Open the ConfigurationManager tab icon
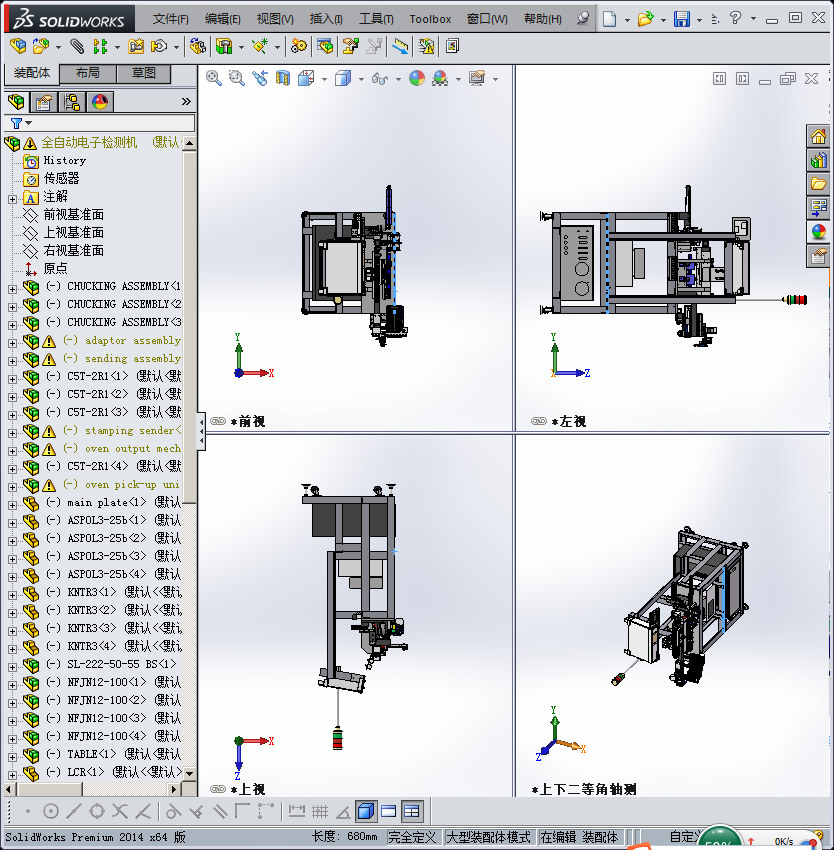The height and width of the screenshot is (850, 834). [72, 102]
